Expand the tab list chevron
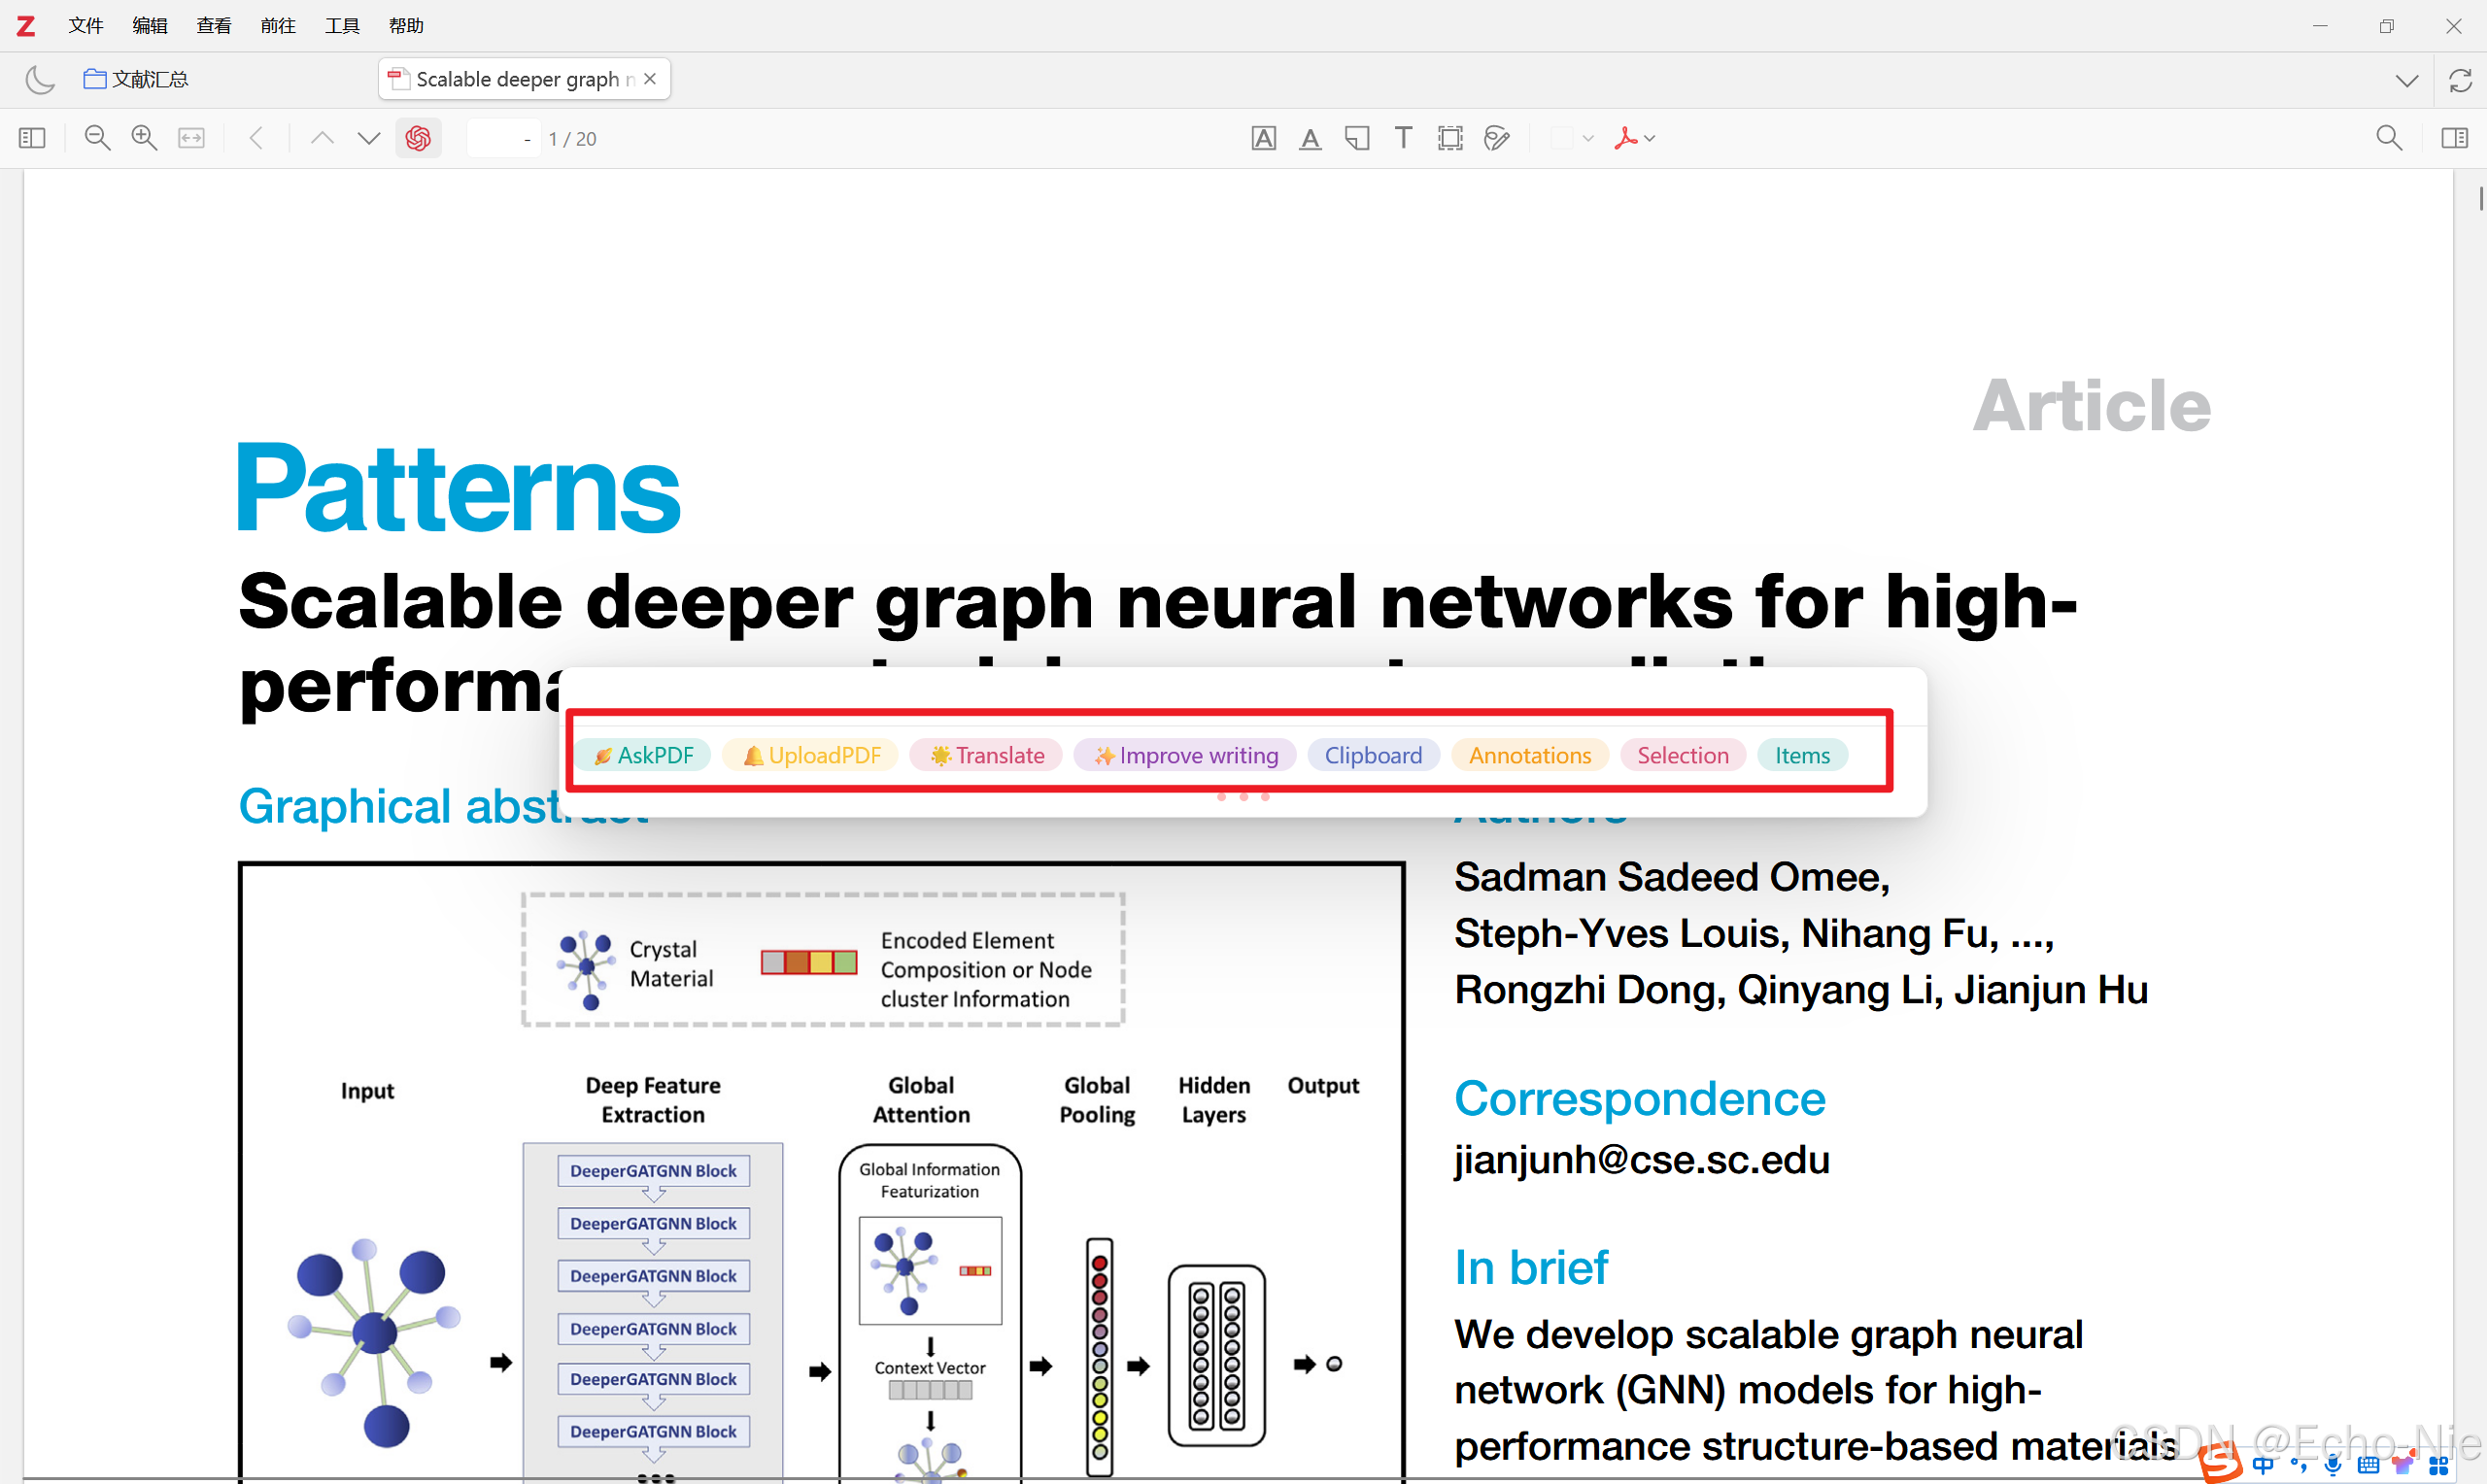The width and height of the screenshot is (2487, 1484). (2407, 80)
